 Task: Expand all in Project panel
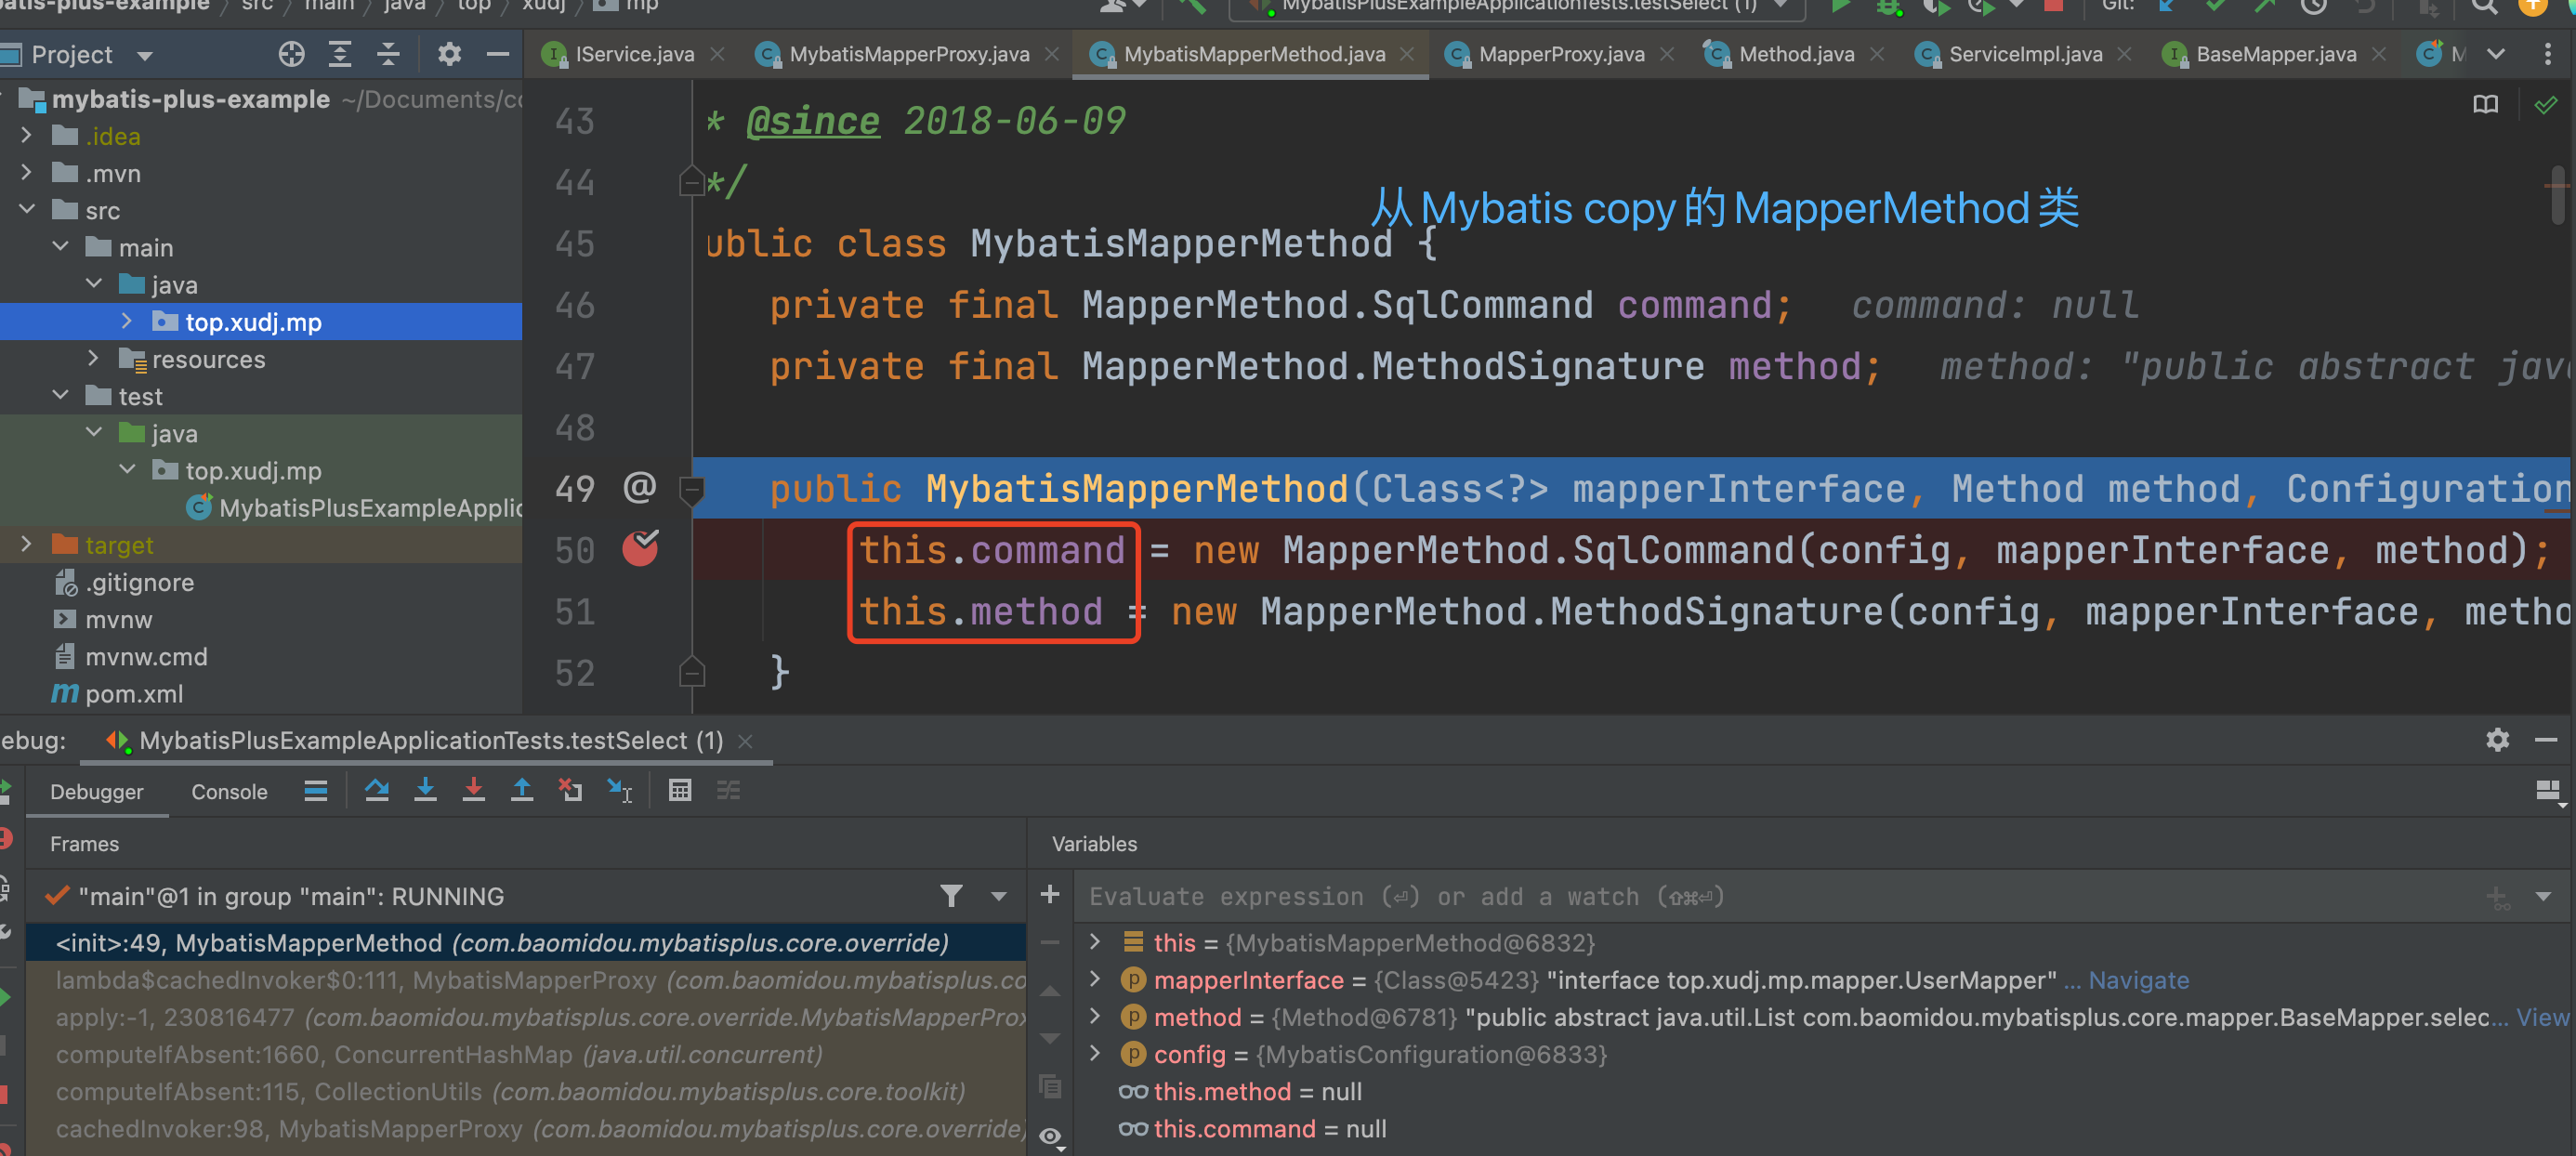click(340, 54)
